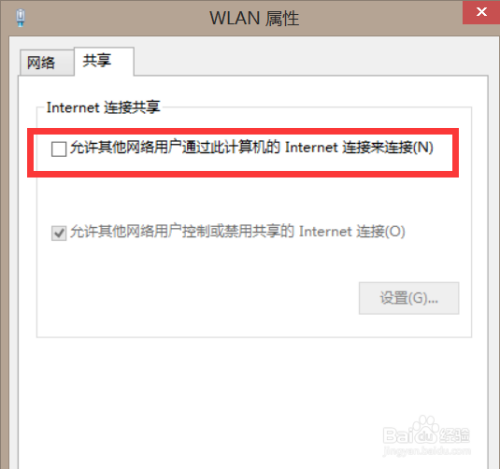Enable the 允许其他网络用户通过此计算机的 Internet 连接来连接 checkbox
The height and width of the screenshot is (469, 500).
pyautogui.click(x=59, y=149)
